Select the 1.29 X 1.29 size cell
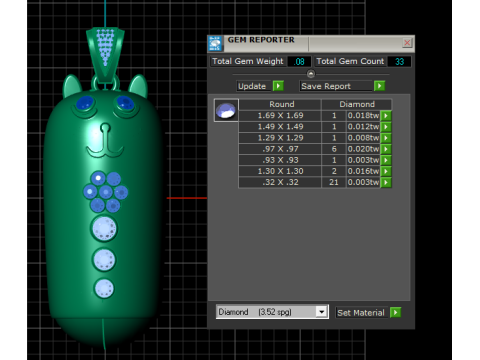 click(x=280, y=138)
